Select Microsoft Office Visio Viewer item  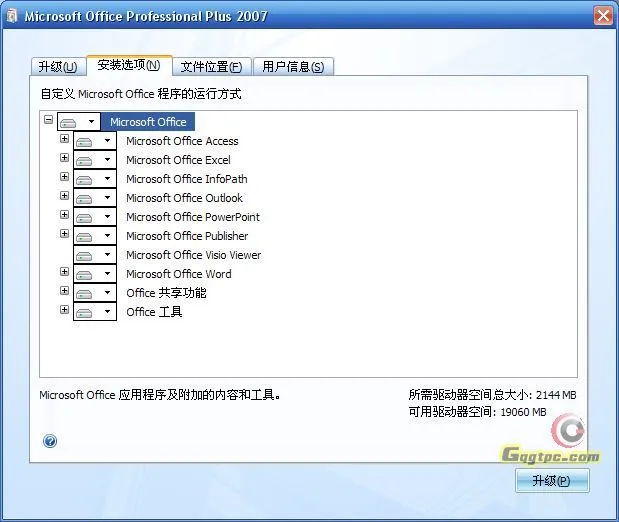pyautogui.click(x=193, y=255)
